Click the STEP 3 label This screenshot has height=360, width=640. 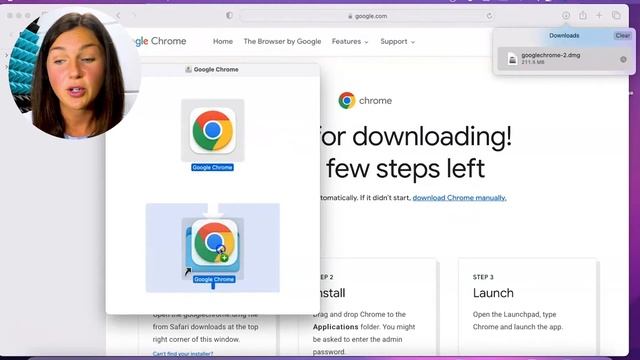(483, 277)
